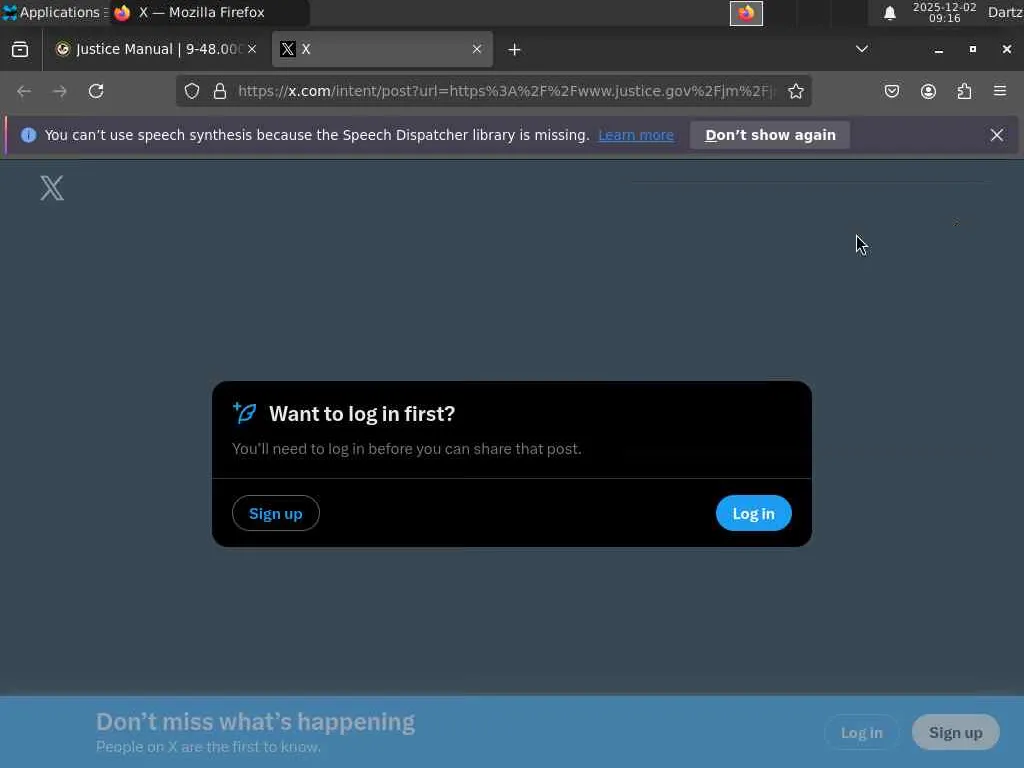Click the padlock site security icon
1024x768 pixels.
[220, 91]
